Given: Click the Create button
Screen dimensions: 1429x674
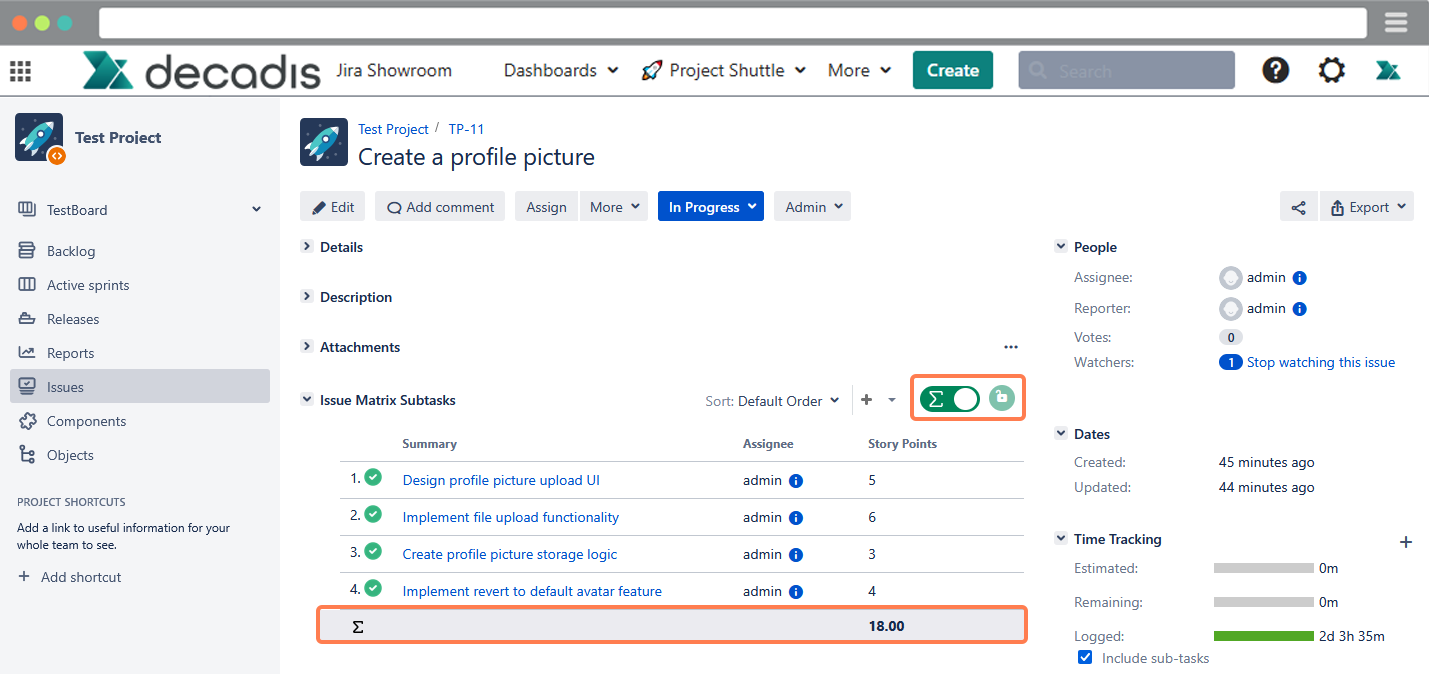Looking at the screenshot, I should pyautogui.click(x=952, y=70).
